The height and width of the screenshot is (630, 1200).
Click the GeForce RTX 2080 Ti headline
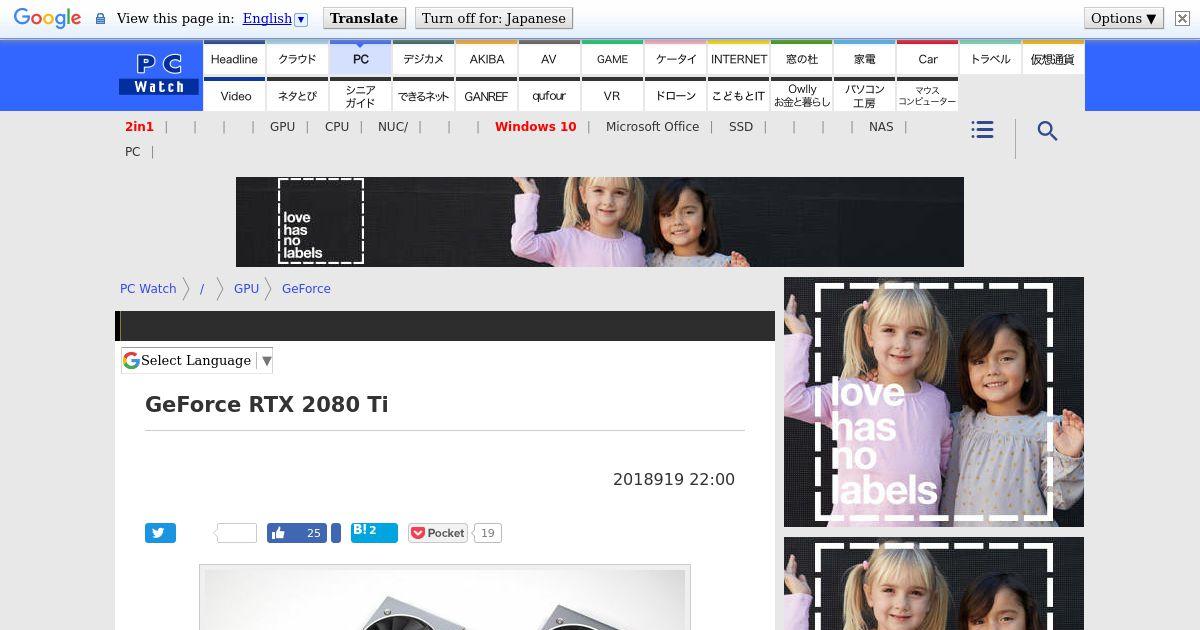(x=266, y=404)
